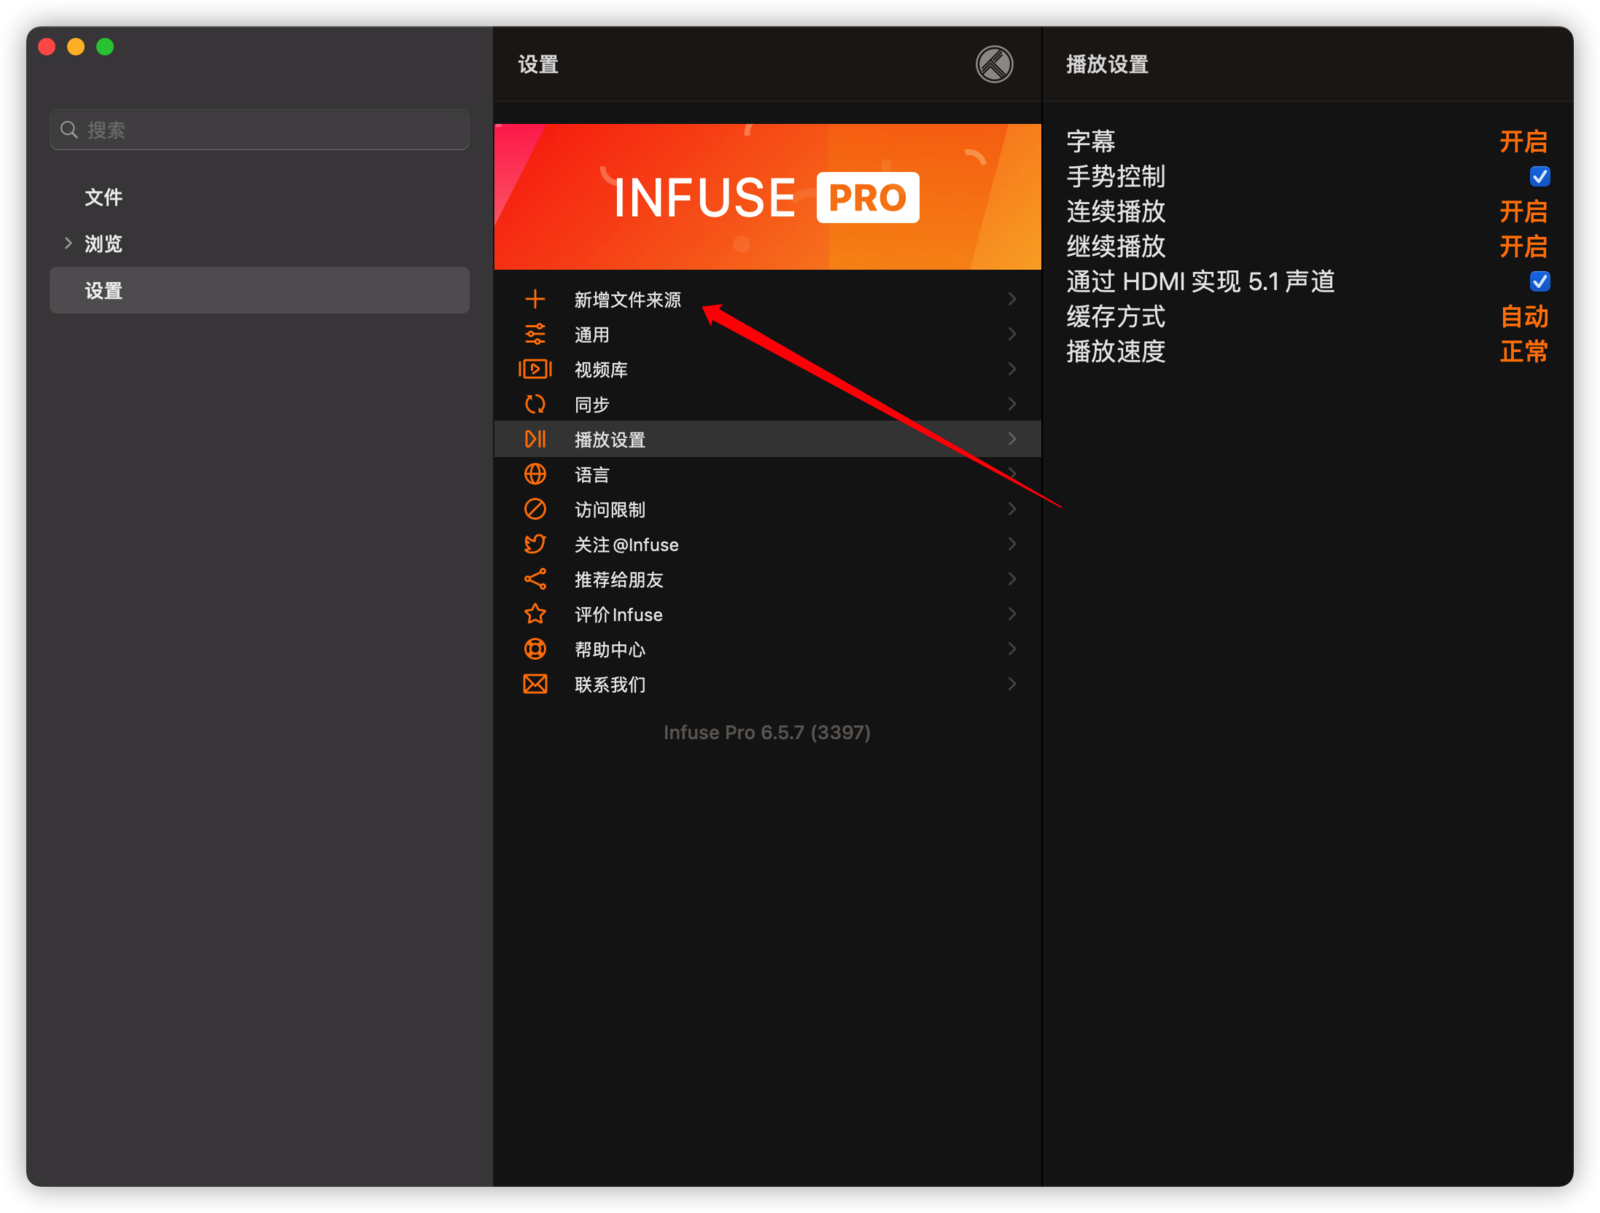1600x1213 pixels.
Task: Select 文件 in the sidebar
Action: tap(259, 197)
